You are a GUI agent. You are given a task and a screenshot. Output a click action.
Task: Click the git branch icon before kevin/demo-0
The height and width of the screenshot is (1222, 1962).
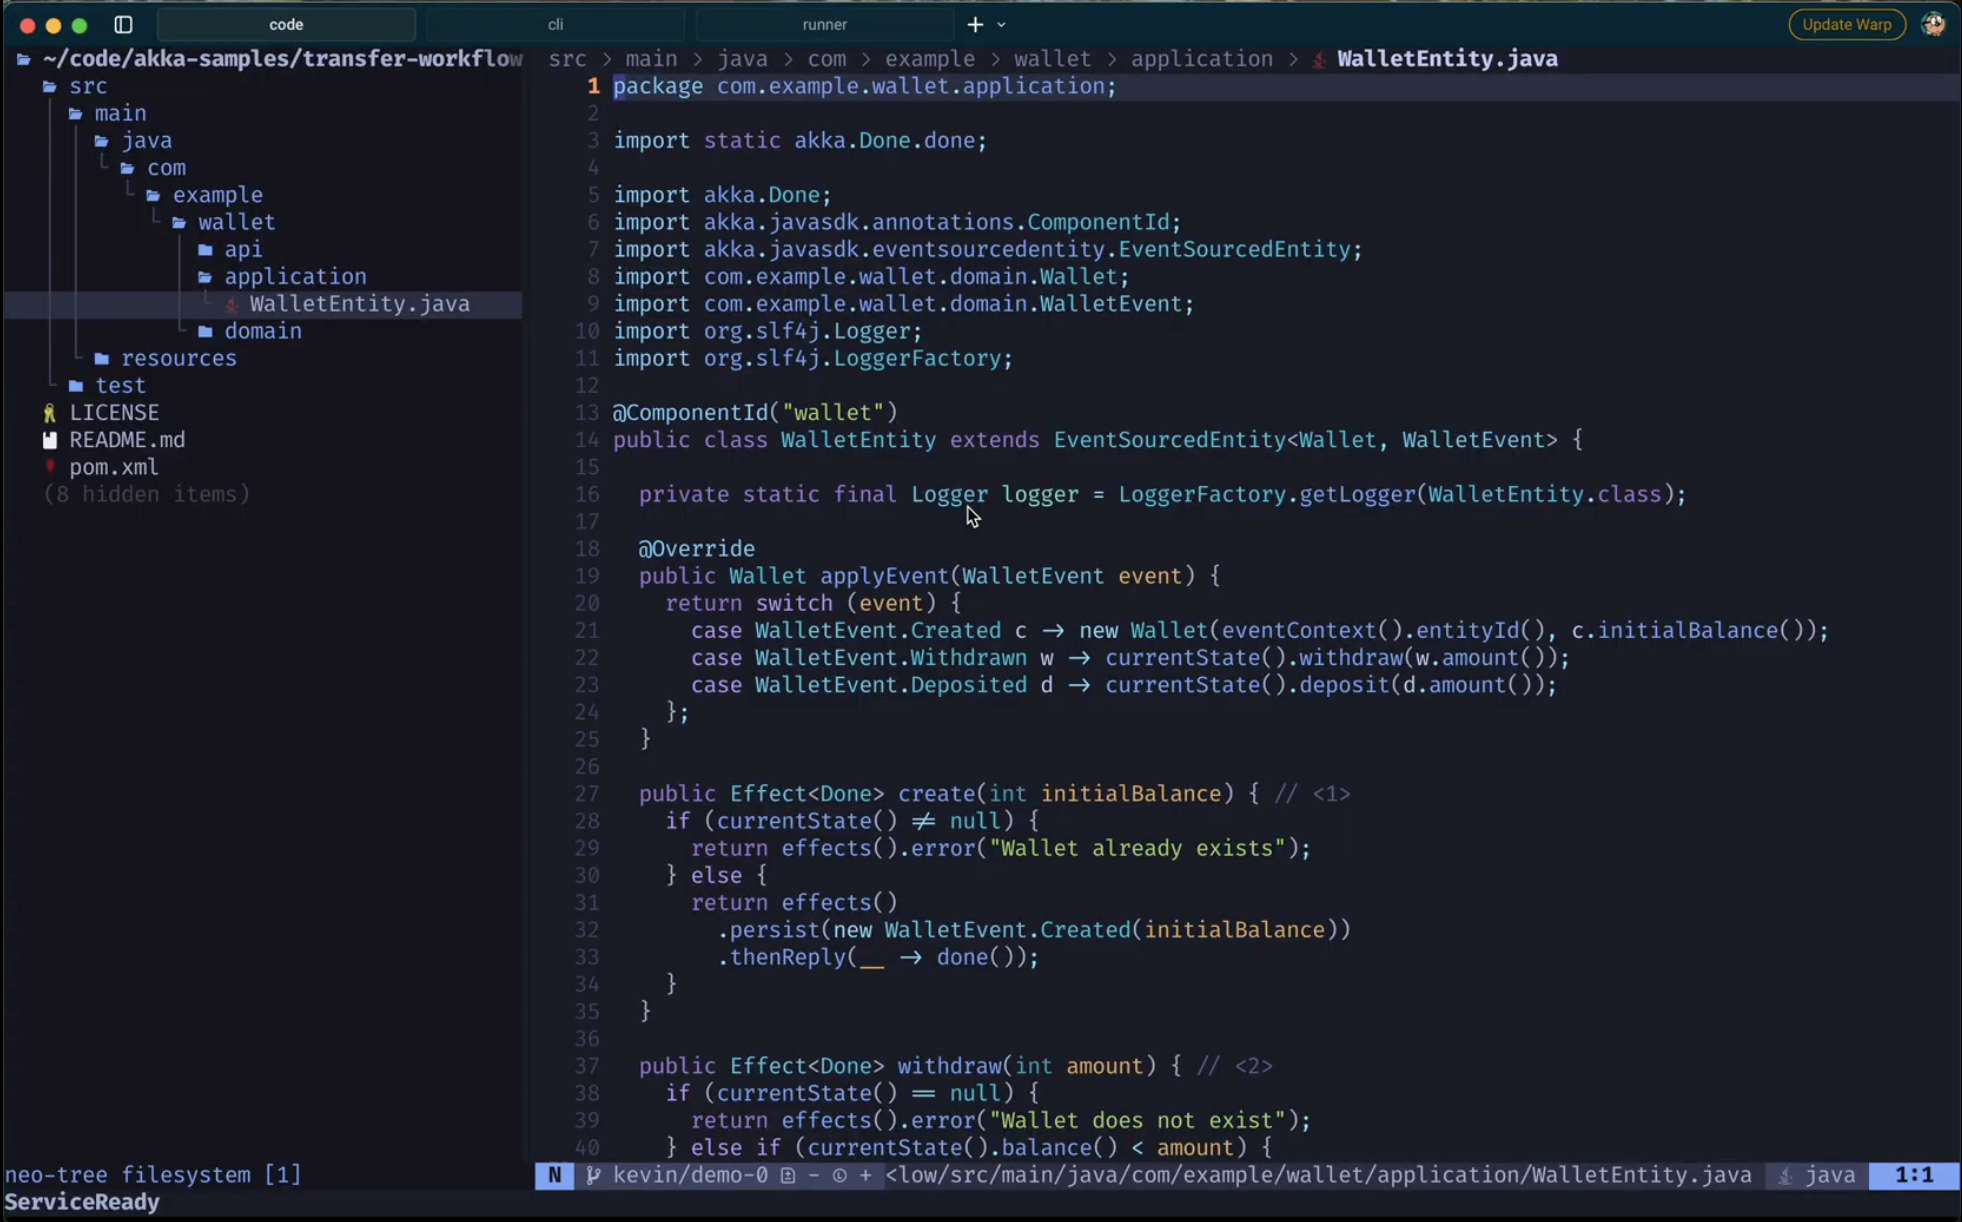tap(594, 1175)
